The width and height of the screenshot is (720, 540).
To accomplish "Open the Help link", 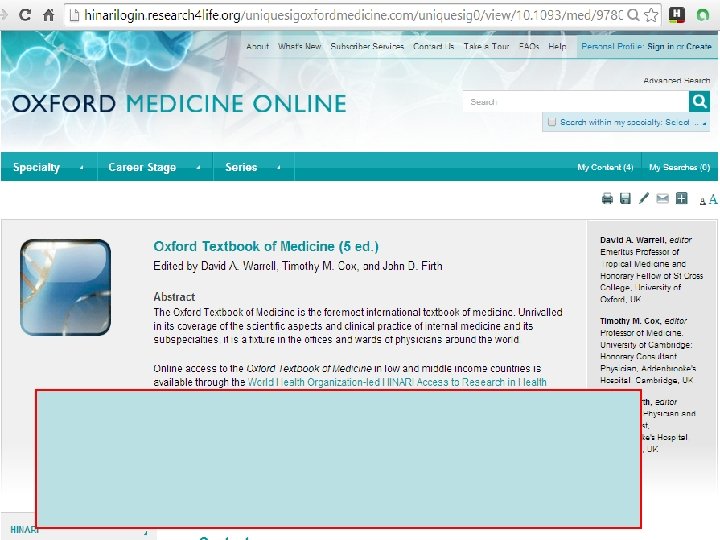I will coord(557,46).
